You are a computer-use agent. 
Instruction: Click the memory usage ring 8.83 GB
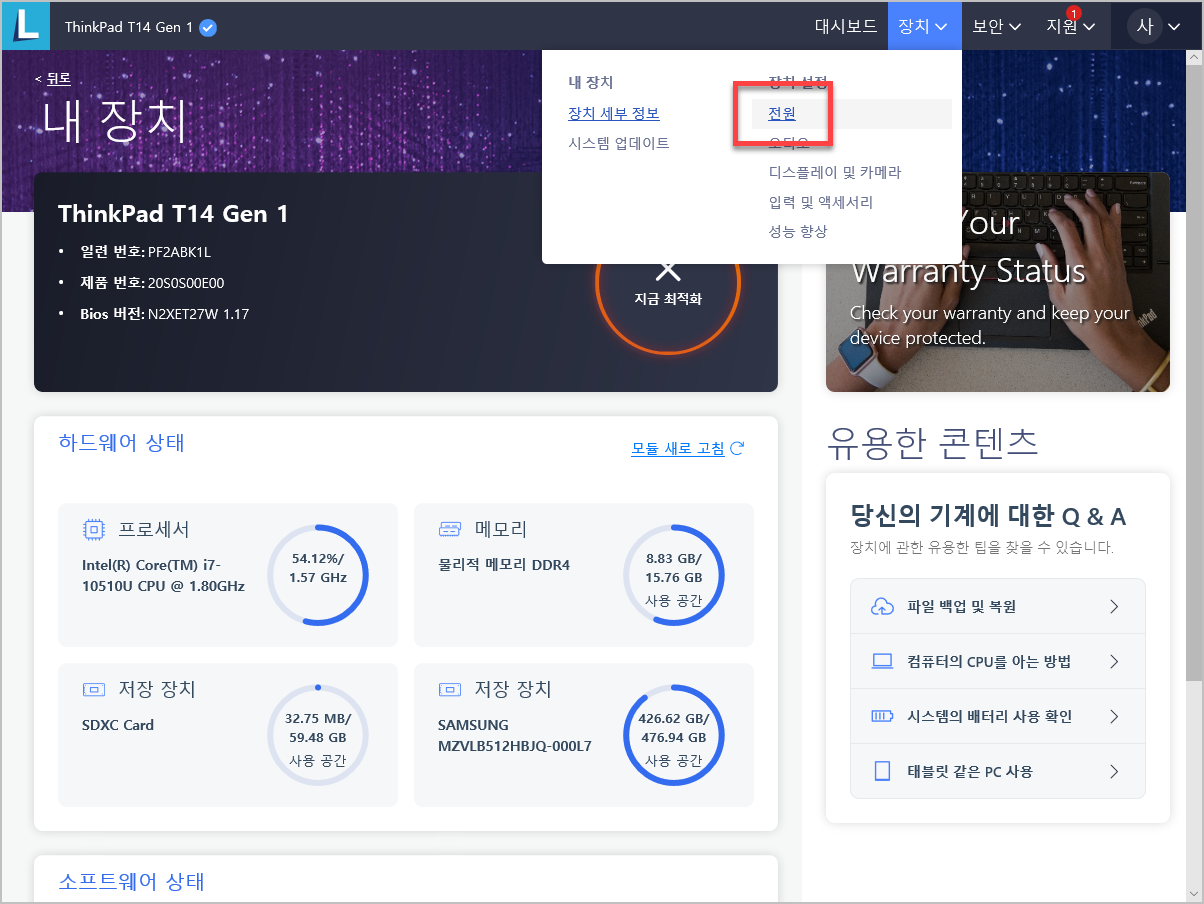tap(674, 574)
